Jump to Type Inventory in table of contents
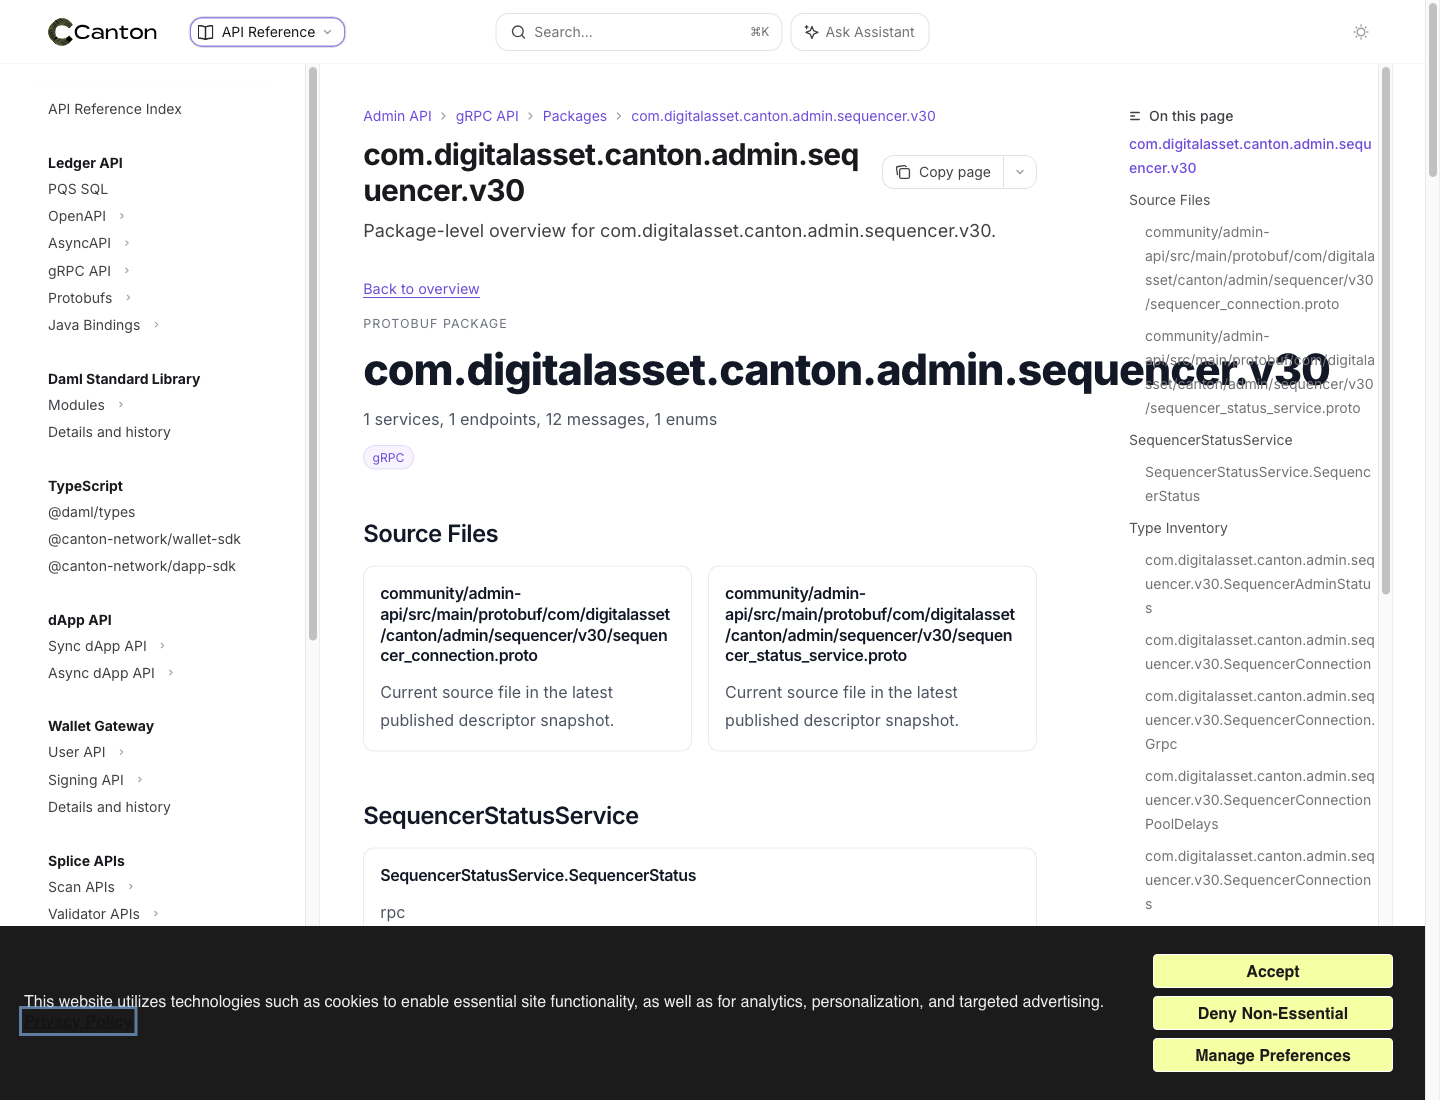Viewport: 1440px width, 1100px height. [x=1178, y=528]
